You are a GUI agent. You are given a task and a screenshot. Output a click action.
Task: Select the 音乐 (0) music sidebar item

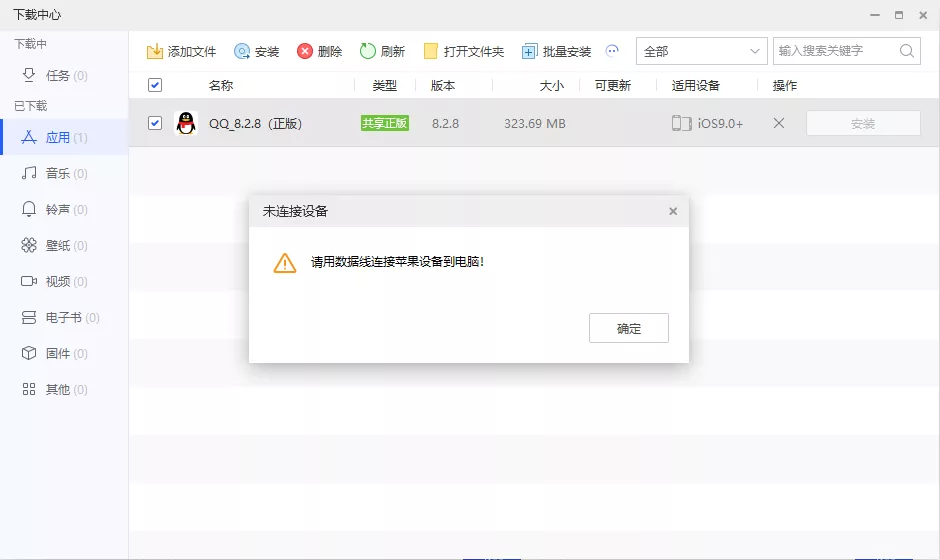click(64, 173)
